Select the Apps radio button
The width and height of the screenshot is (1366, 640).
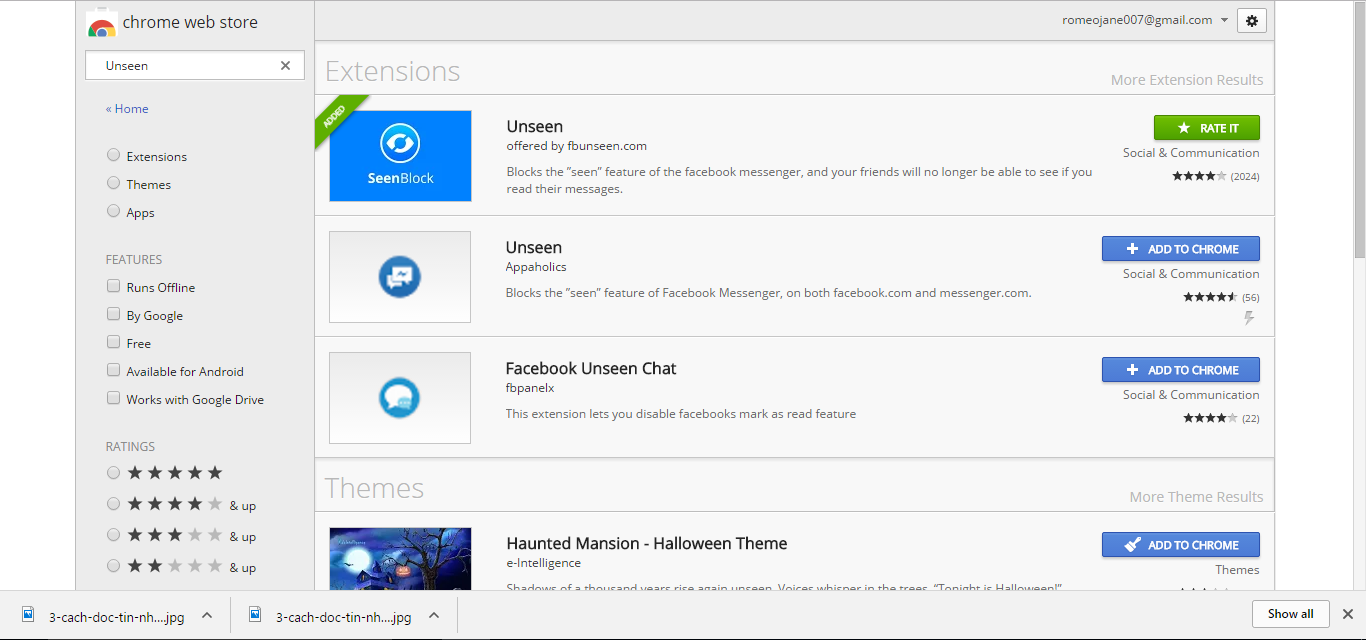[113, 211]
